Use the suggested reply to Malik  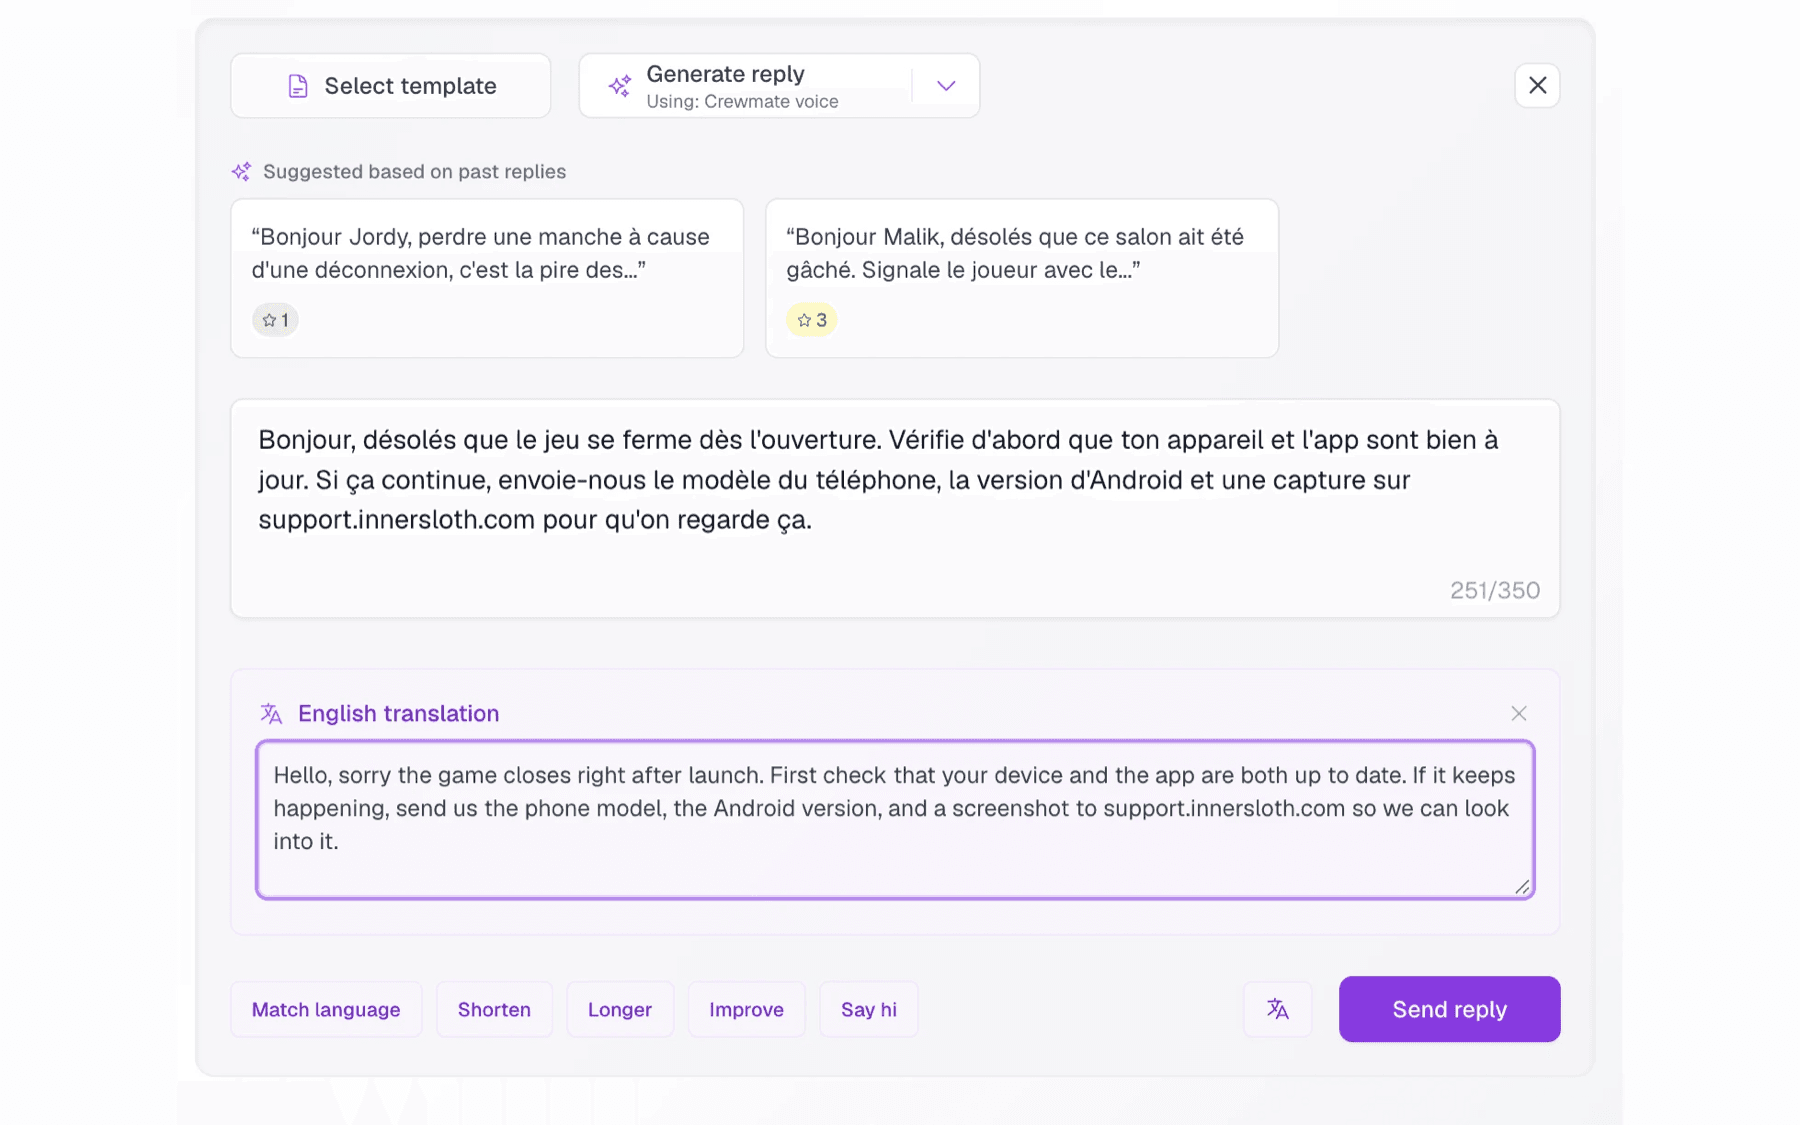[1022, 278]
